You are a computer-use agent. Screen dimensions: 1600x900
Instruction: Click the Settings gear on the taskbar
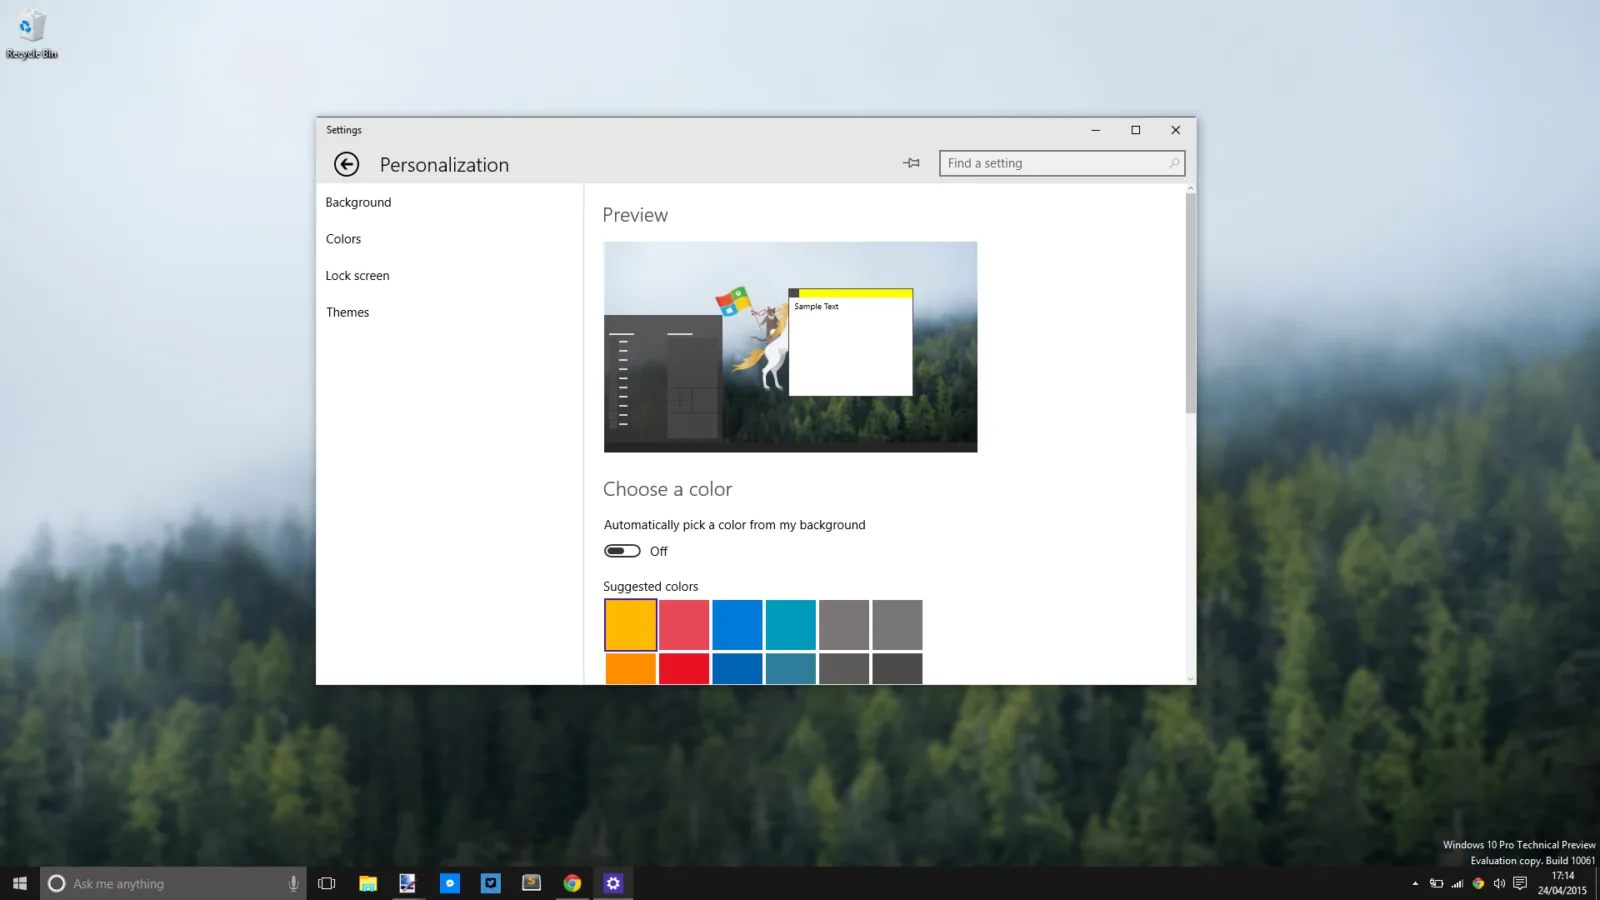tap(613, 883)
